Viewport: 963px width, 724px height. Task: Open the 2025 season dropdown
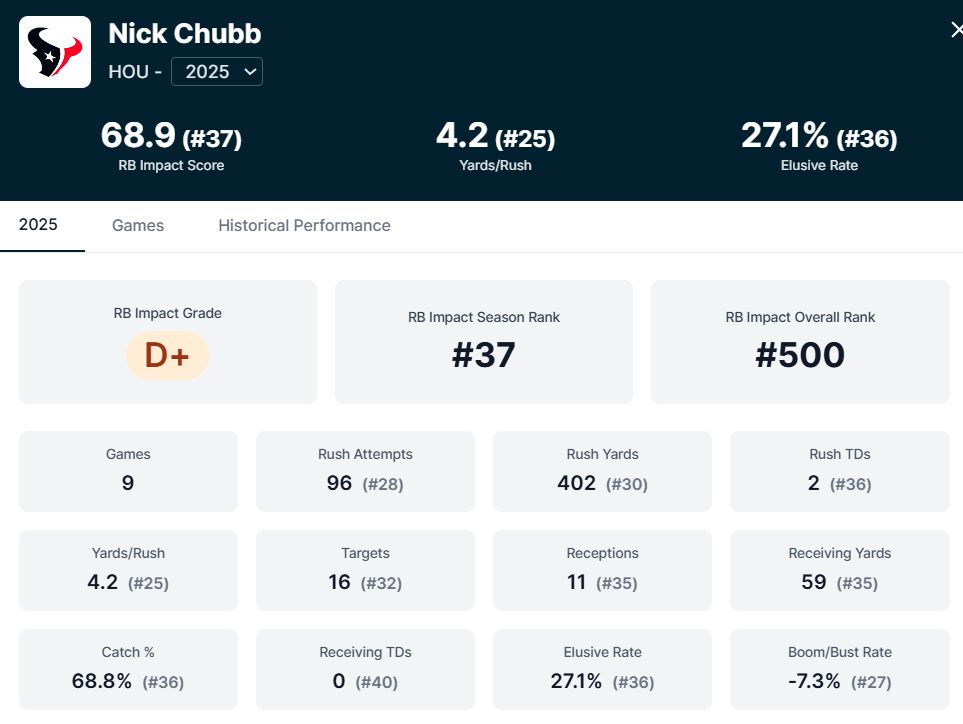point(217,72)
